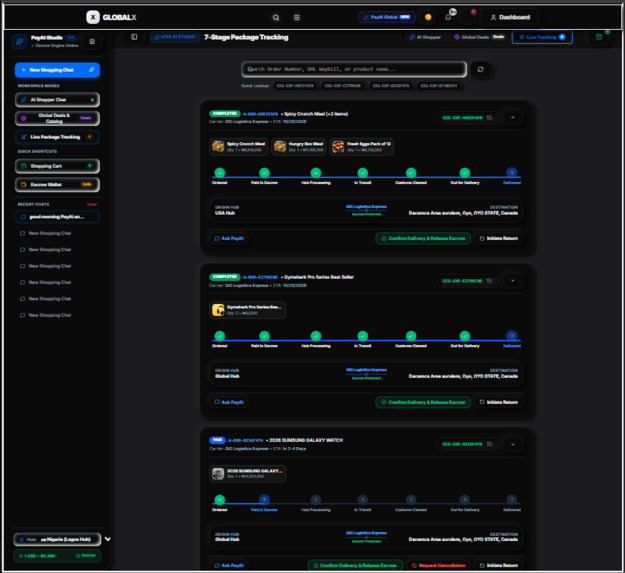Click the PayAI Studio logo icon in sidebar
The image size is (625, 573).
coord(20,41)
